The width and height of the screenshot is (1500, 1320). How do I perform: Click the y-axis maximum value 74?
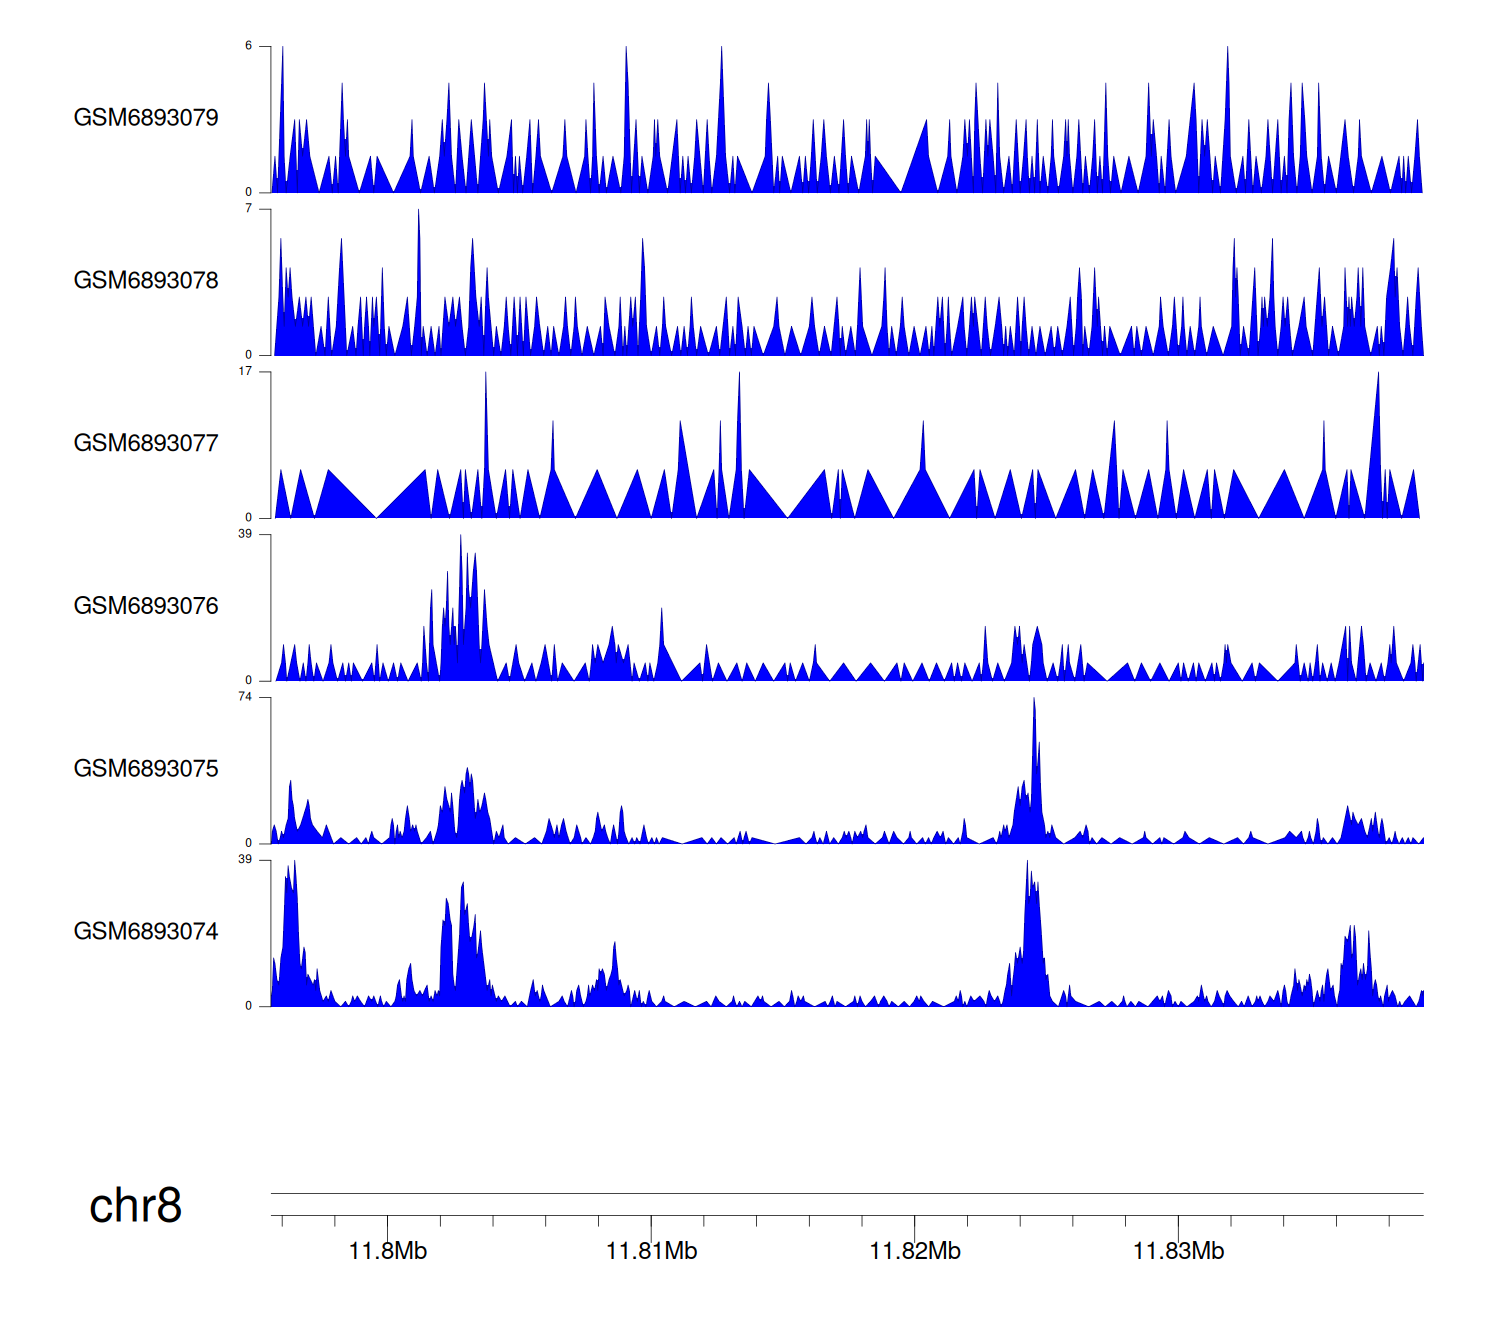point(245,697)
